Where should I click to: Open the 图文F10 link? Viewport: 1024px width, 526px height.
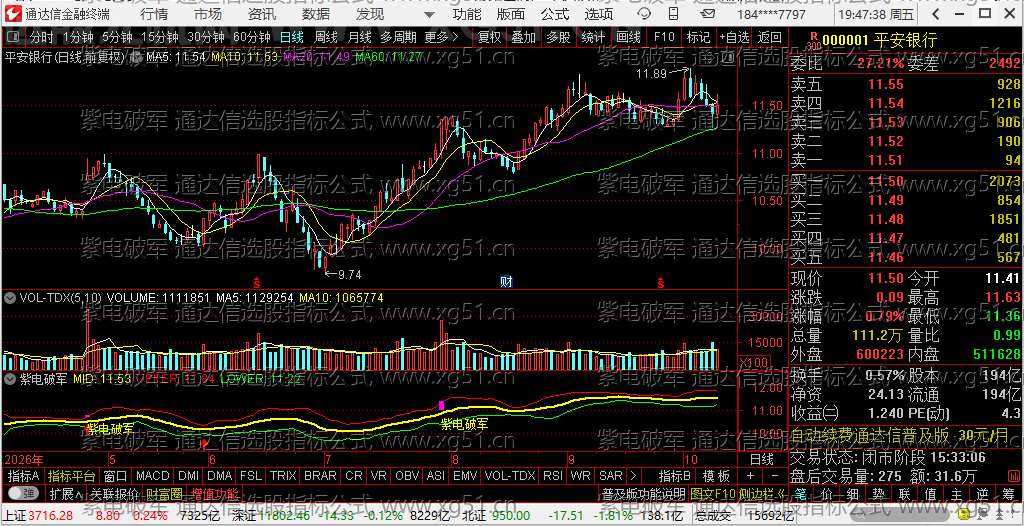pyautogui.click(x=712, y=493)
